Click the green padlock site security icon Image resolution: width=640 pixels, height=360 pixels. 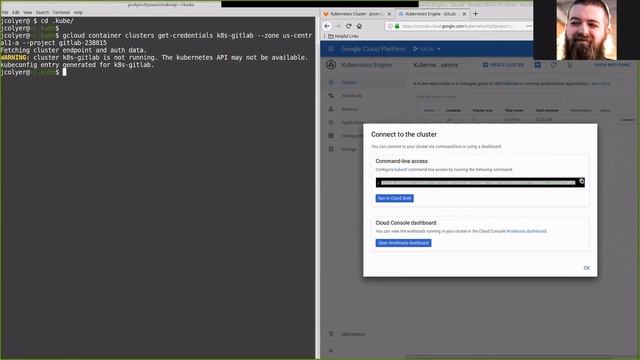(397, 26)
